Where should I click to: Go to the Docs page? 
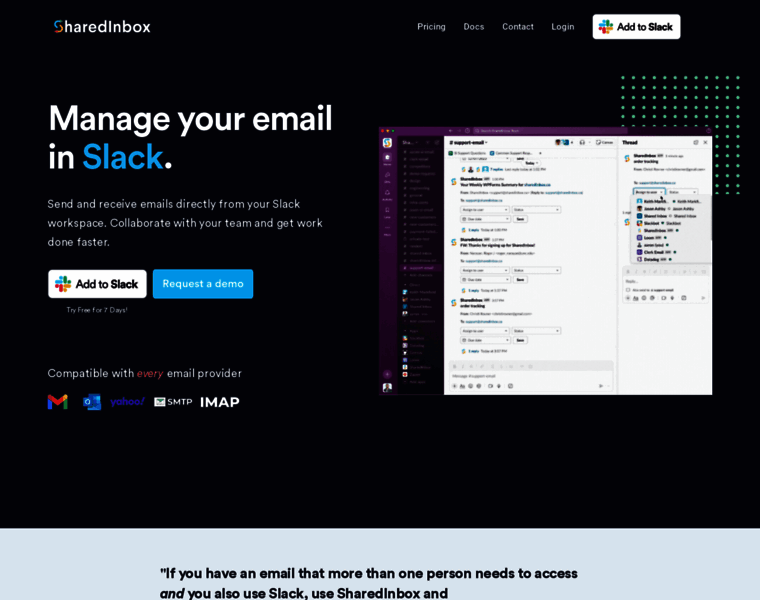coord(474,27)
